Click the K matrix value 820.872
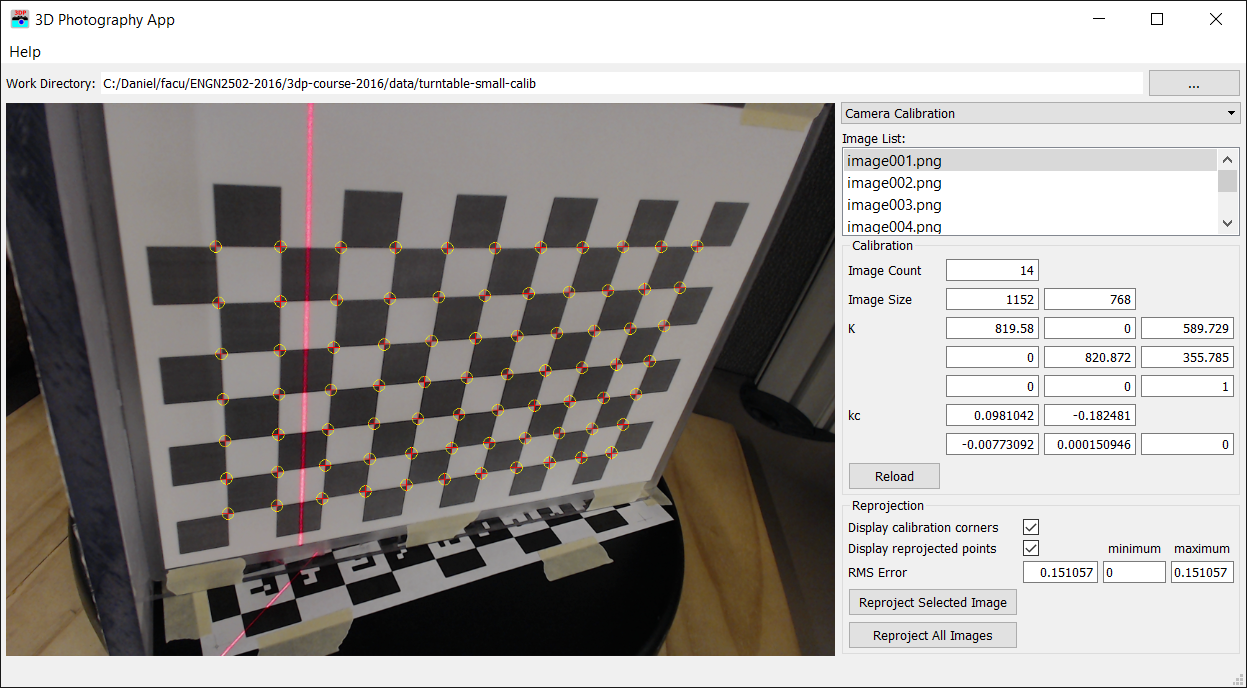This screenshot has width=1247, height=688. pos(1090,357)
